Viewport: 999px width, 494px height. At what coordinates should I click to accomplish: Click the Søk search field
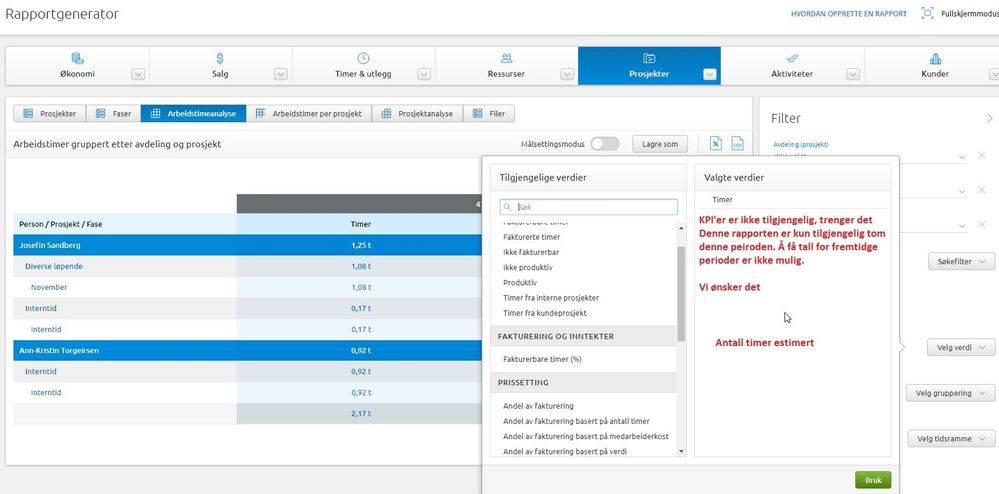pyautogui.click(x=589, y=207)
